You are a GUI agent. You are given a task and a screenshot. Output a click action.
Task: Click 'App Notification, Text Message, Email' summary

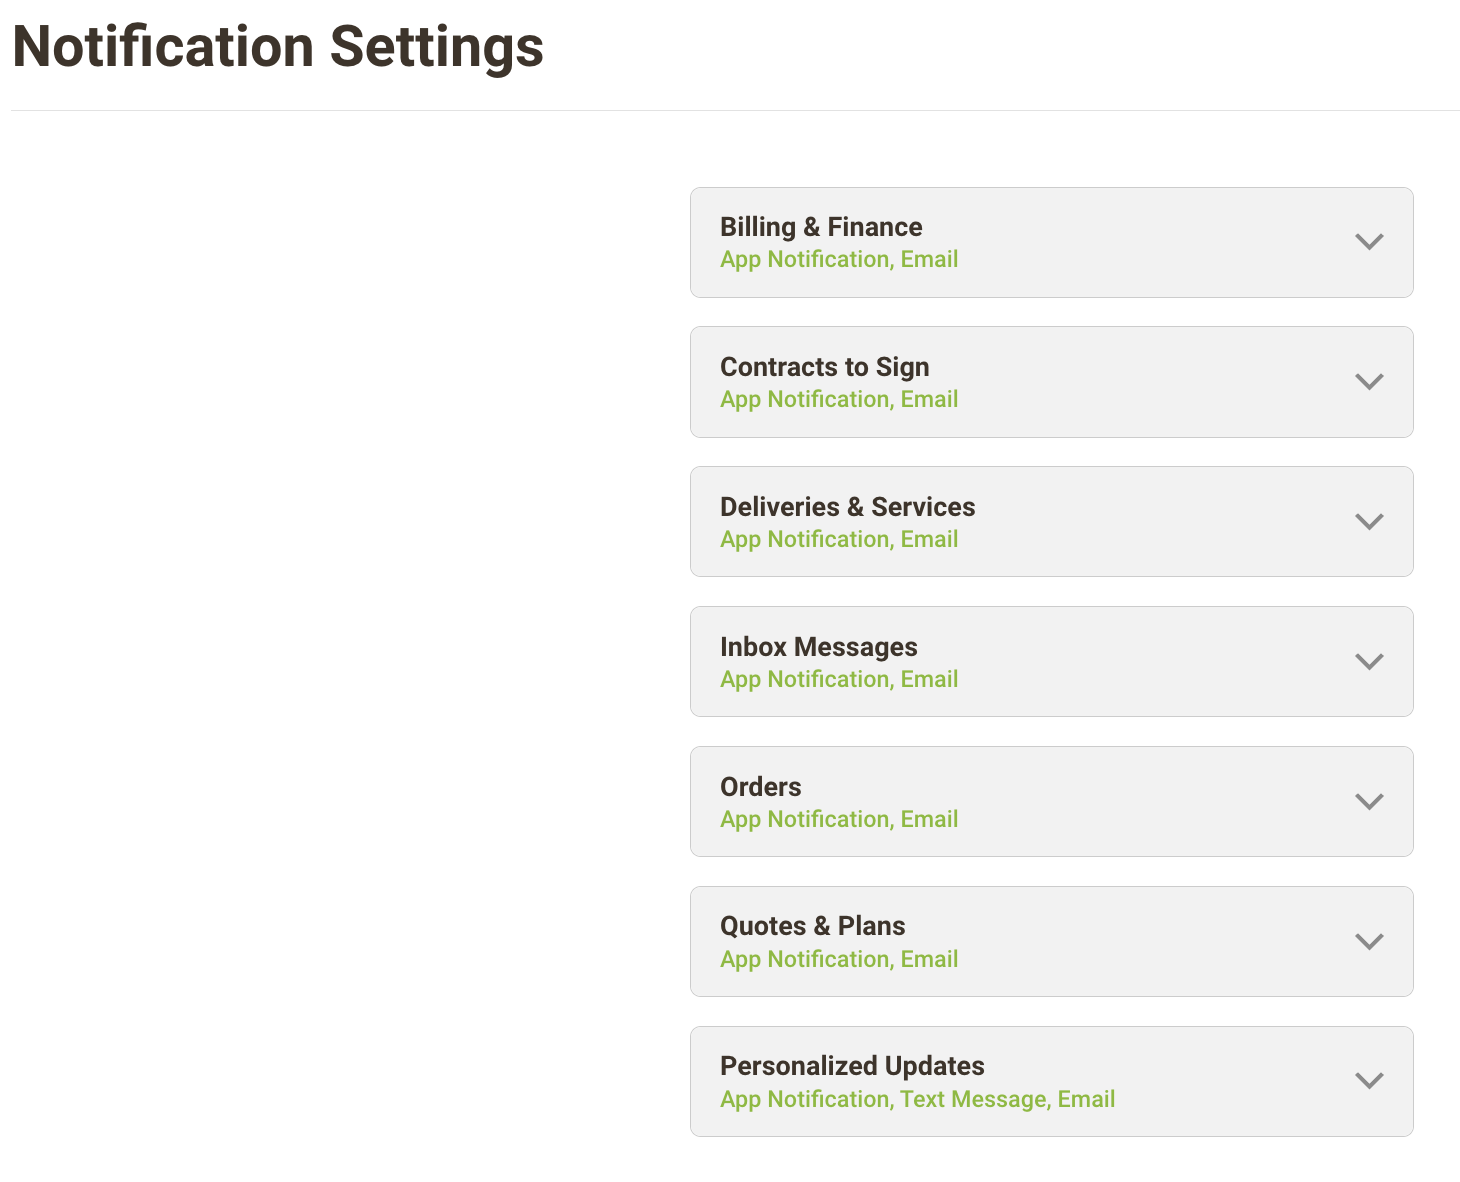pos(917,1100)
